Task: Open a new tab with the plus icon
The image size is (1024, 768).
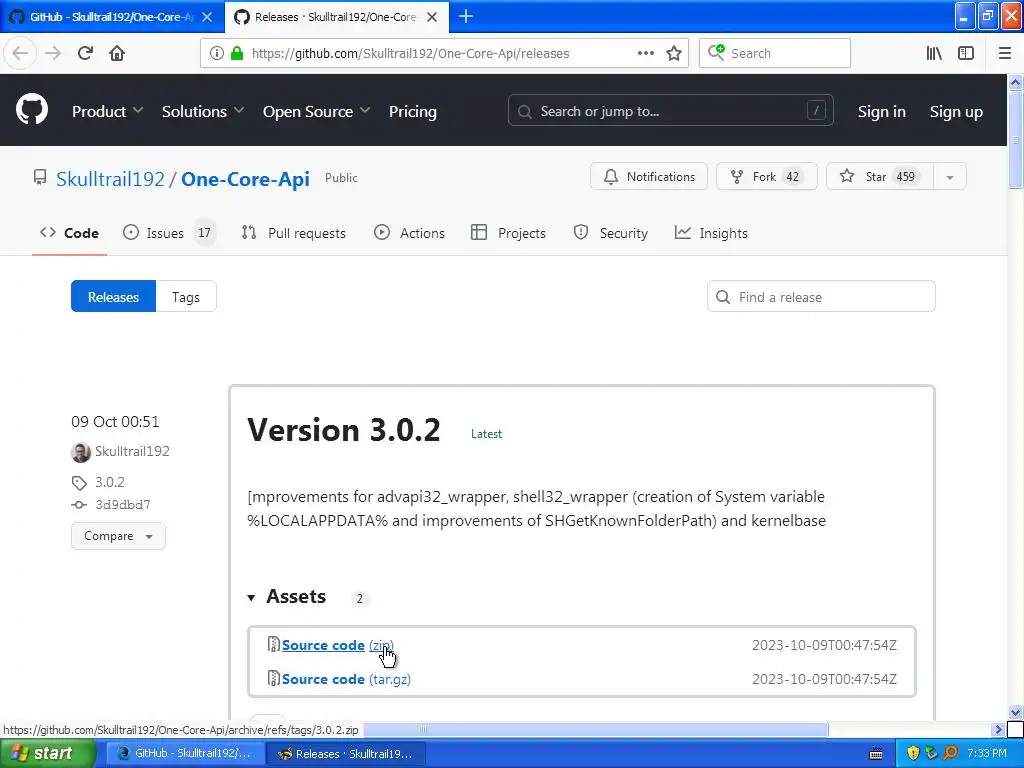Action: [x=466, y=16]
